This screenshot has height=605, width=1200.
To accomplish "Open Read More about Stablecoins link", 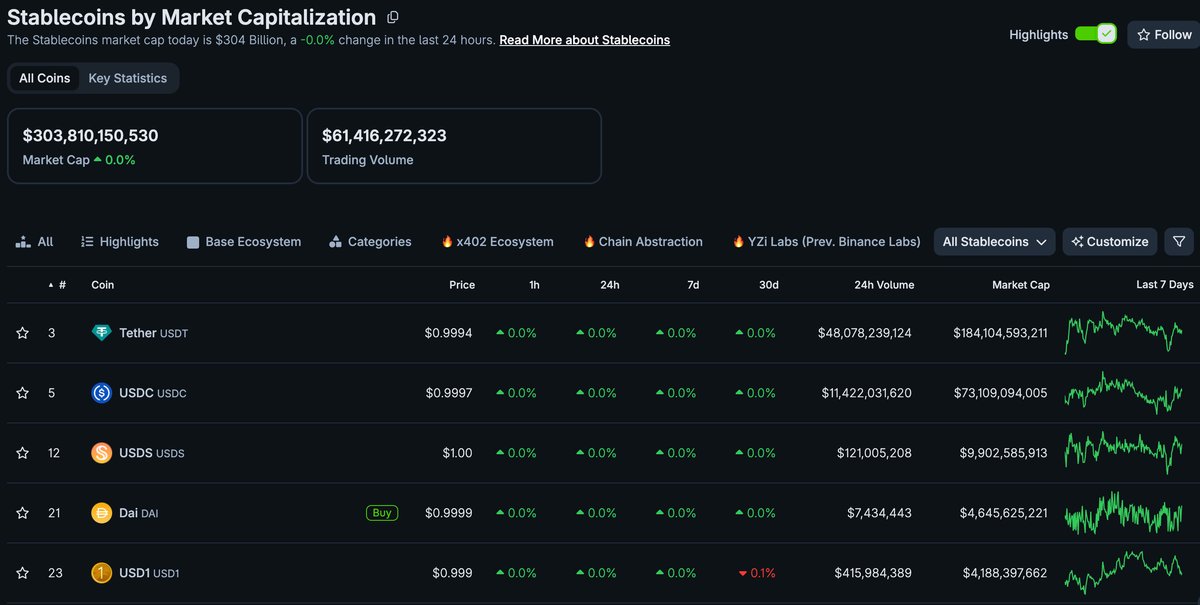I will click(585, 40).
